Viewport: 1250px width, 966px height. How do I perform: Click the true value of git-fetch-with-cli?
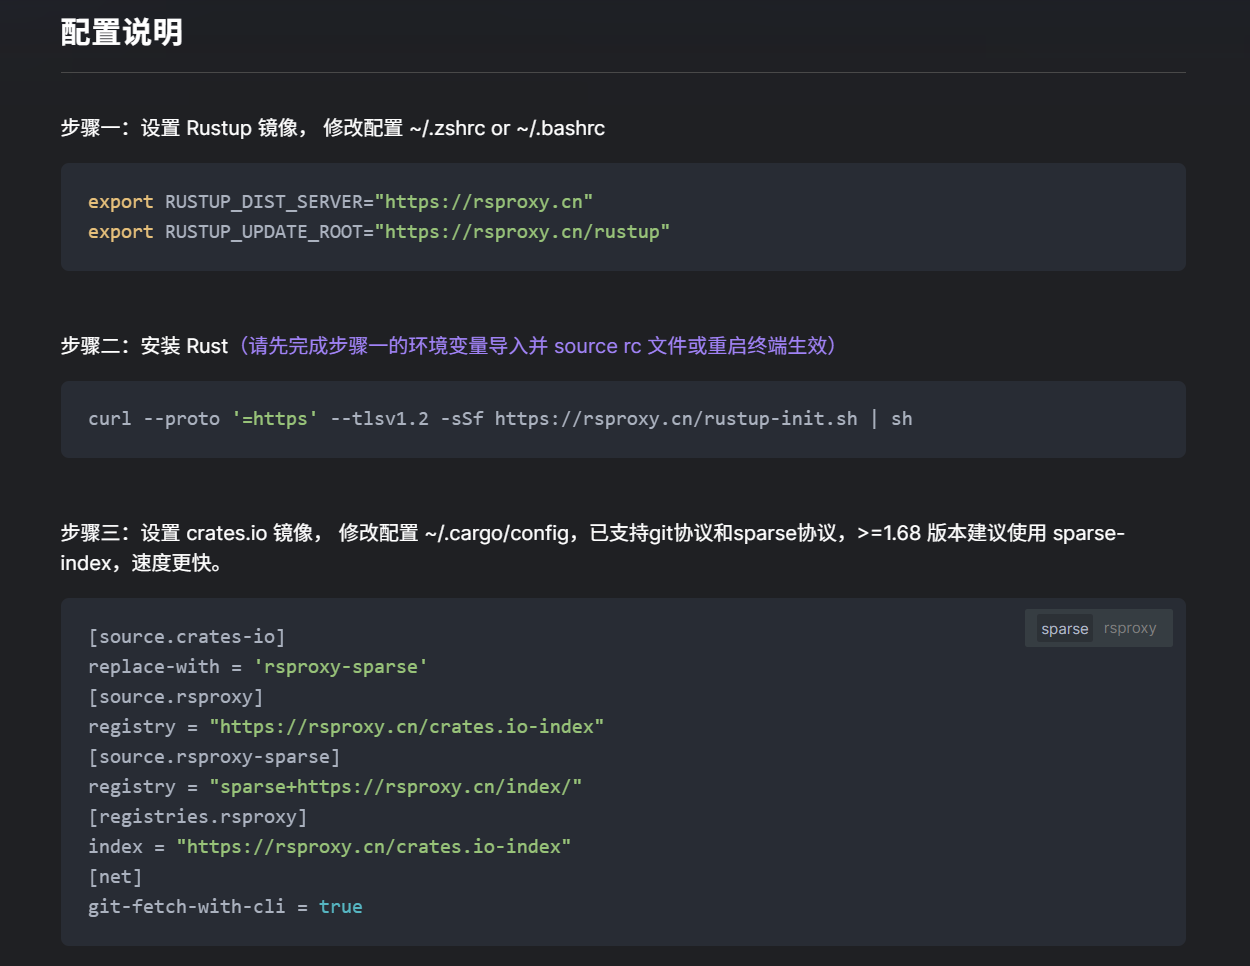[341, 907]
